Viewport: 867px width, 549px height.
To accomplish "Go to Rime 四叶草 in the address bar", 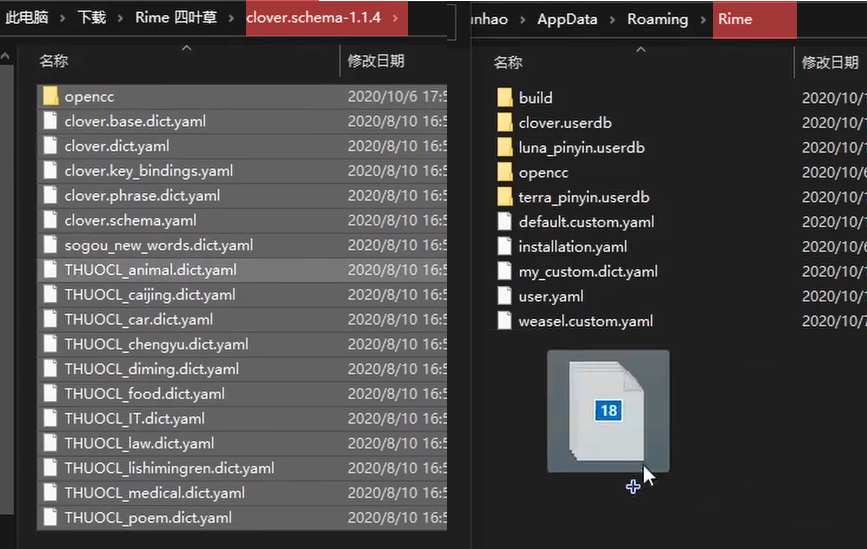I will tap(176, 18).
